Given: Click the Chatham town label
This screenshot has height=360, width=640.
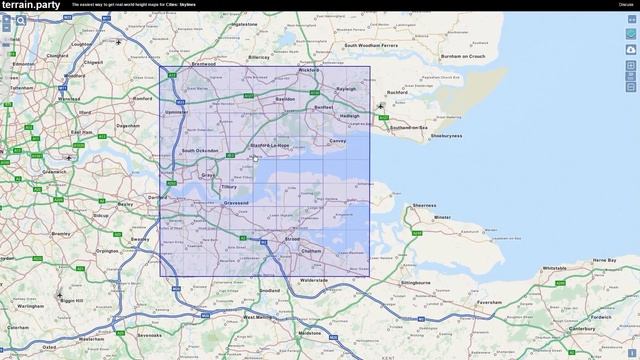Looking at the screenshot, I should pyautogui.click(x=311, y=251).
